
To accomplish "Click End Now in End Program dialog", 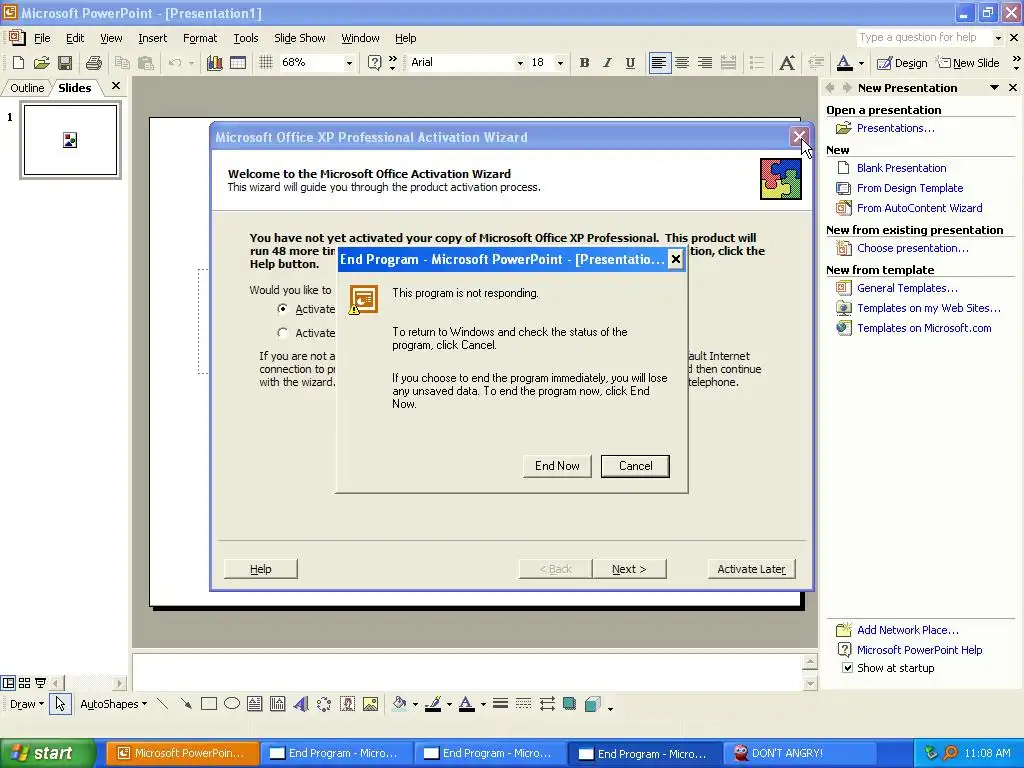I will click(x=557, y=466).
